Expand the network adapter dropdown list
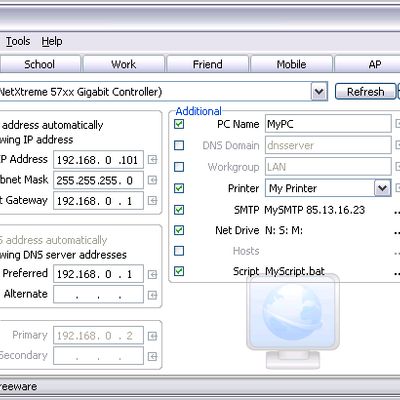 pos(319,92)
